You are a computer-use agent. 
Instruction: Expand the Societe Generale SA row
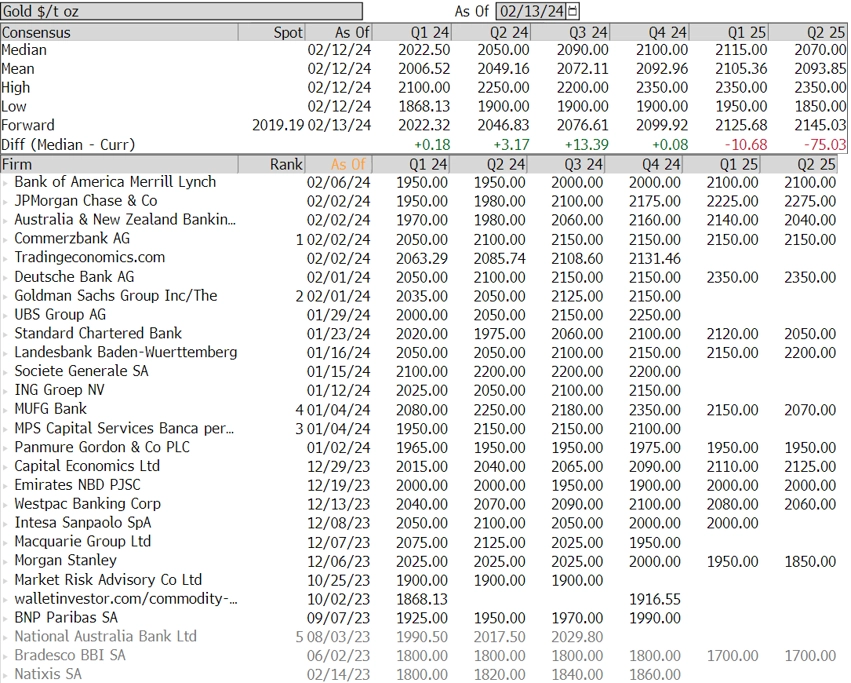pos(5,372)
